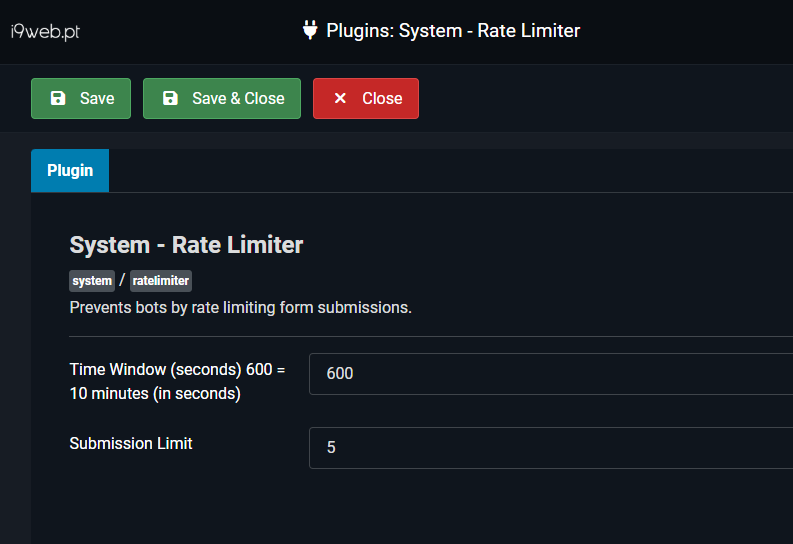The image size is (793, 544).
Task: Click the slash between system and ratelimiter
Action: tap(122, 281)
